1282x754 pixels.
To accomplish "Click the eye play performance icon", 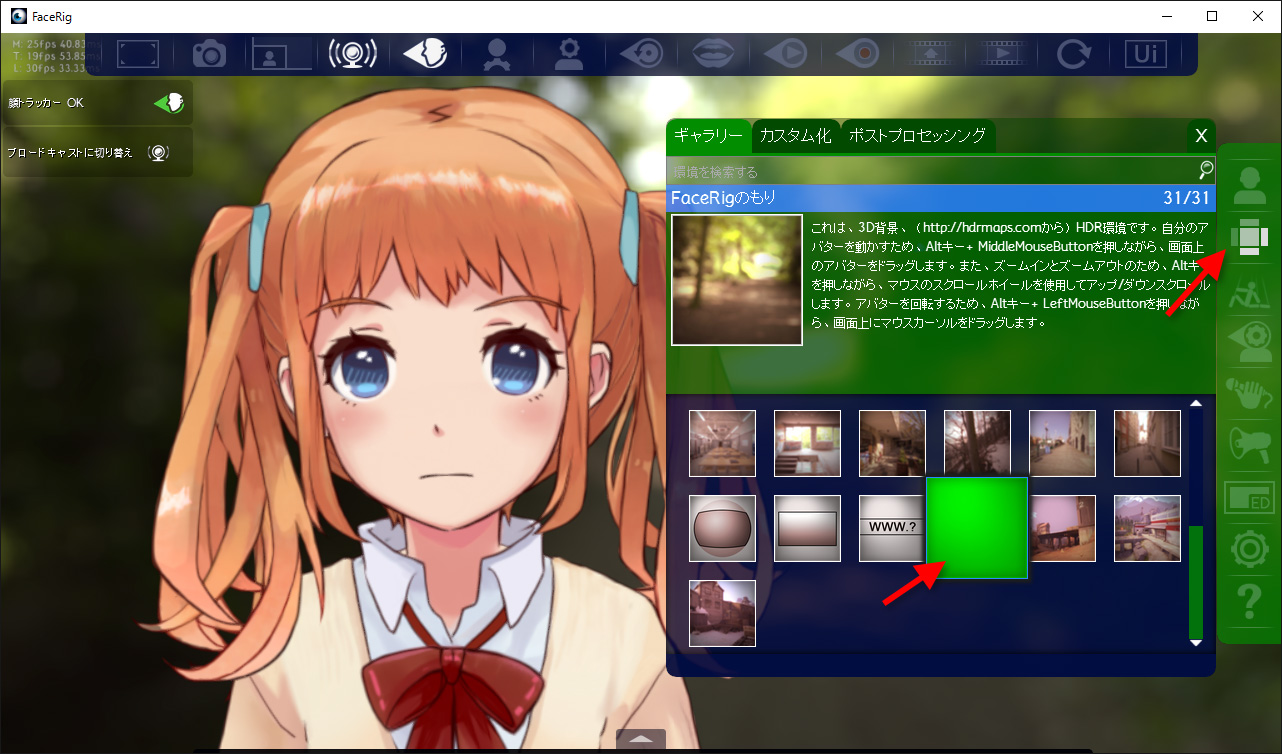I will coord(784,53).
